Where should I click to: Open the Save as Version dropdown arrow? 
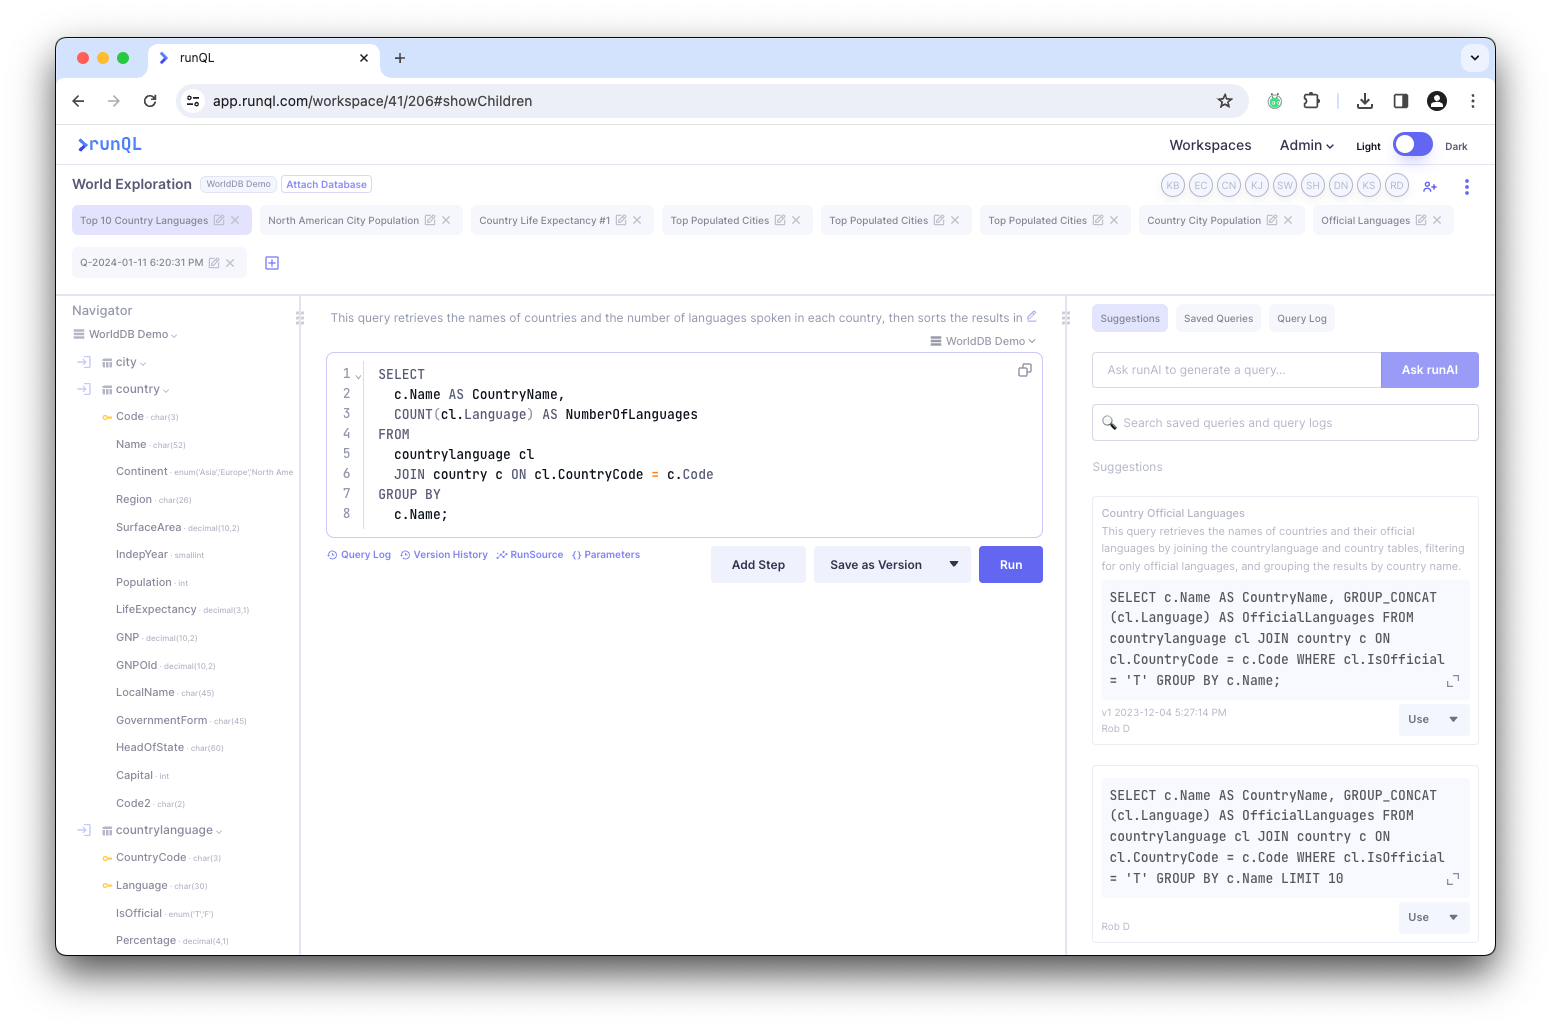pos(954,564)
